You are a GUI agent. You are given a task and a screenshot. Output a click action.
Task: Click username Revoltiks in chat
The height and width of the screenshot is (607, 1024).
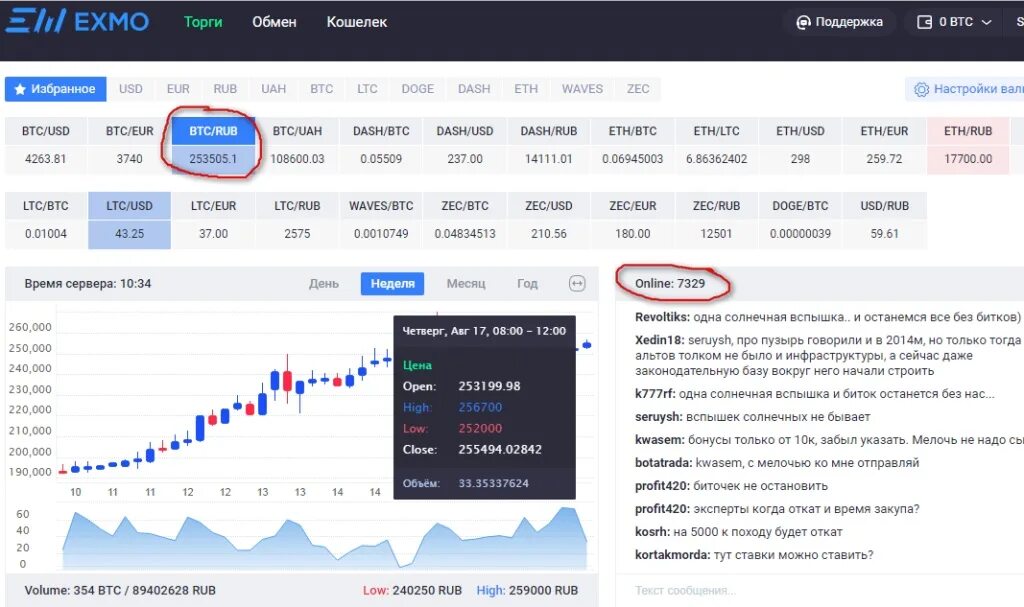(x=662, y=317)
